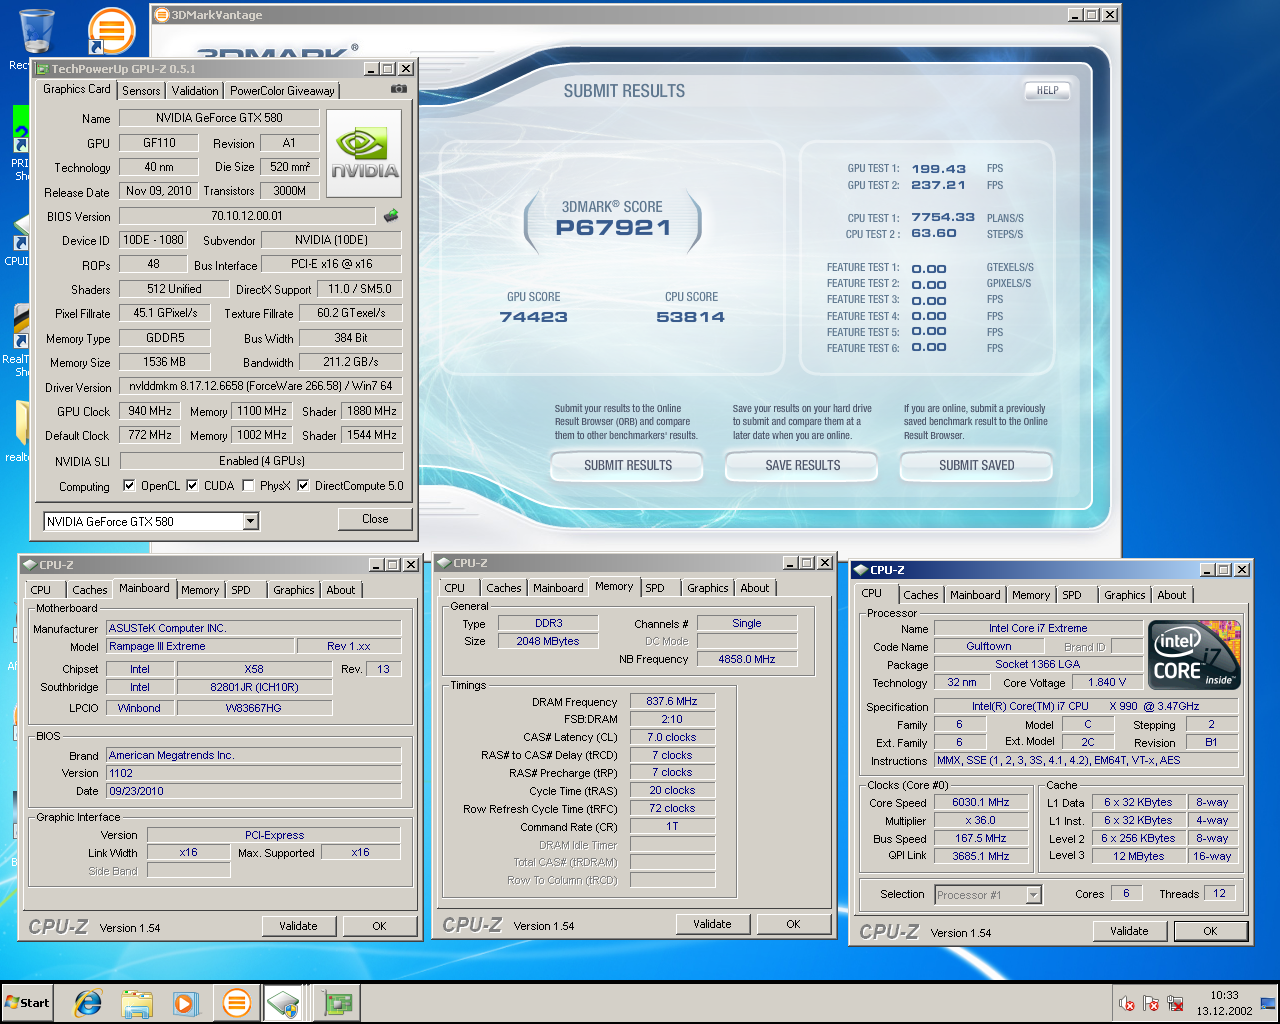The width and height of the screenshot is (1280, 1024).
Task: Click OK in the Memory CPU-Z window
Action: tap(793, 924)
